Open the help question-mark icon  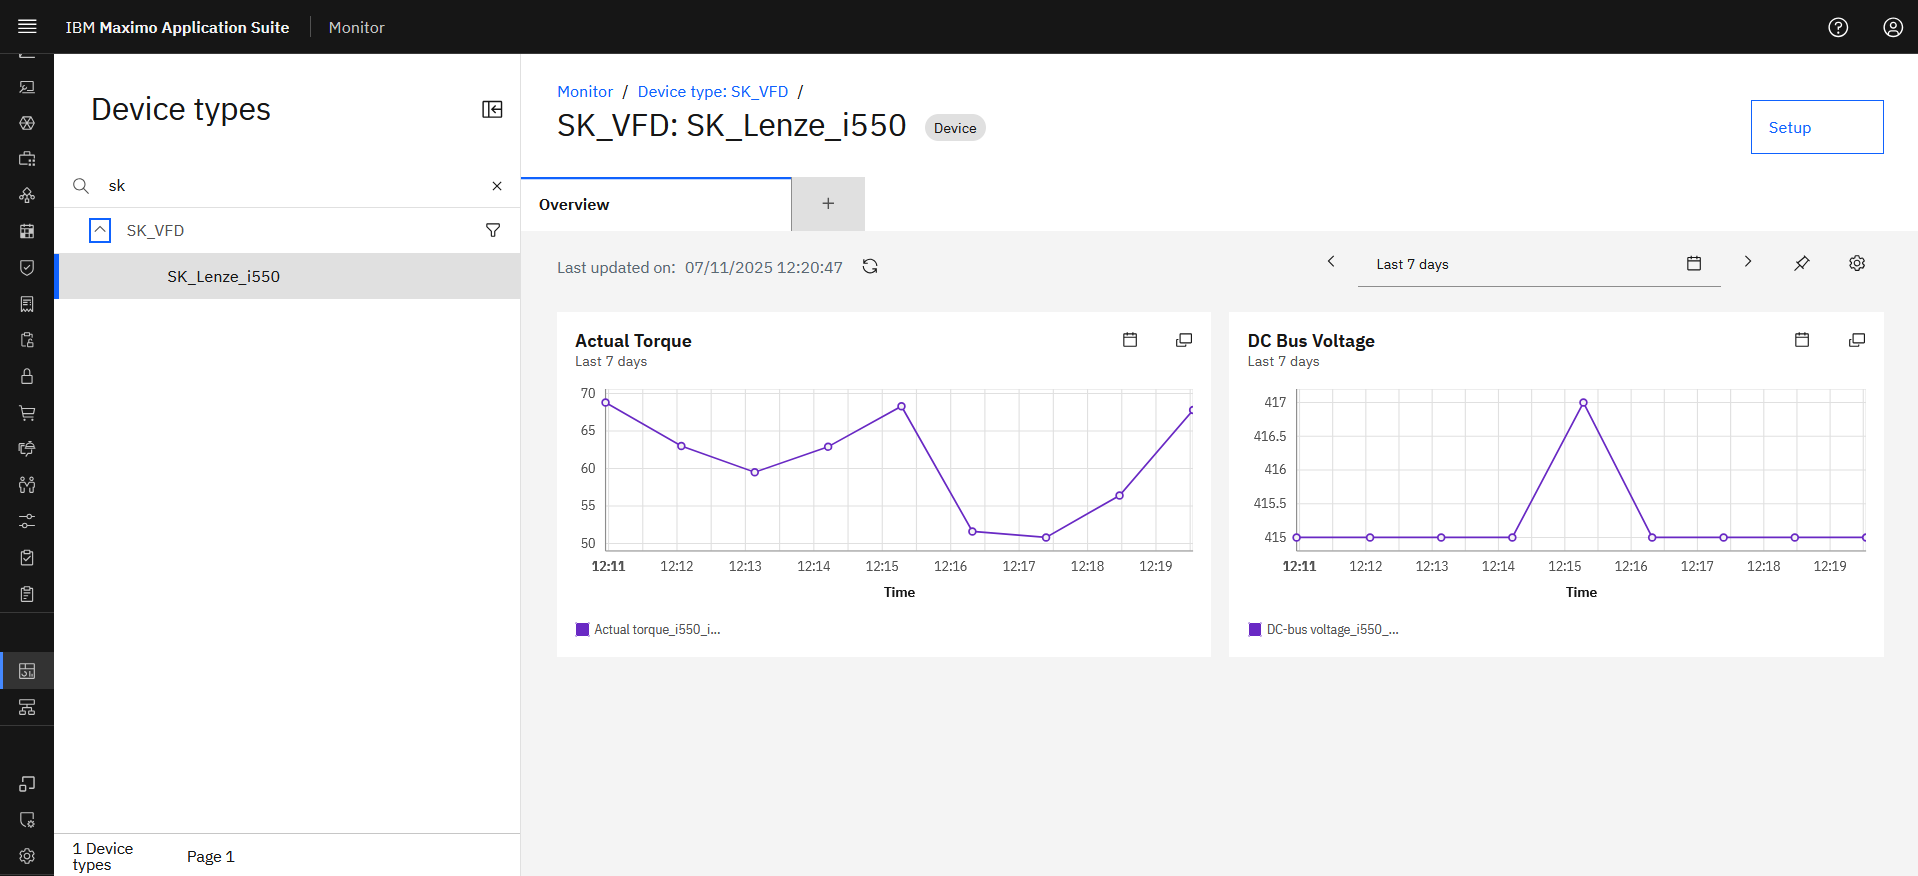[x=1838, y=27]
